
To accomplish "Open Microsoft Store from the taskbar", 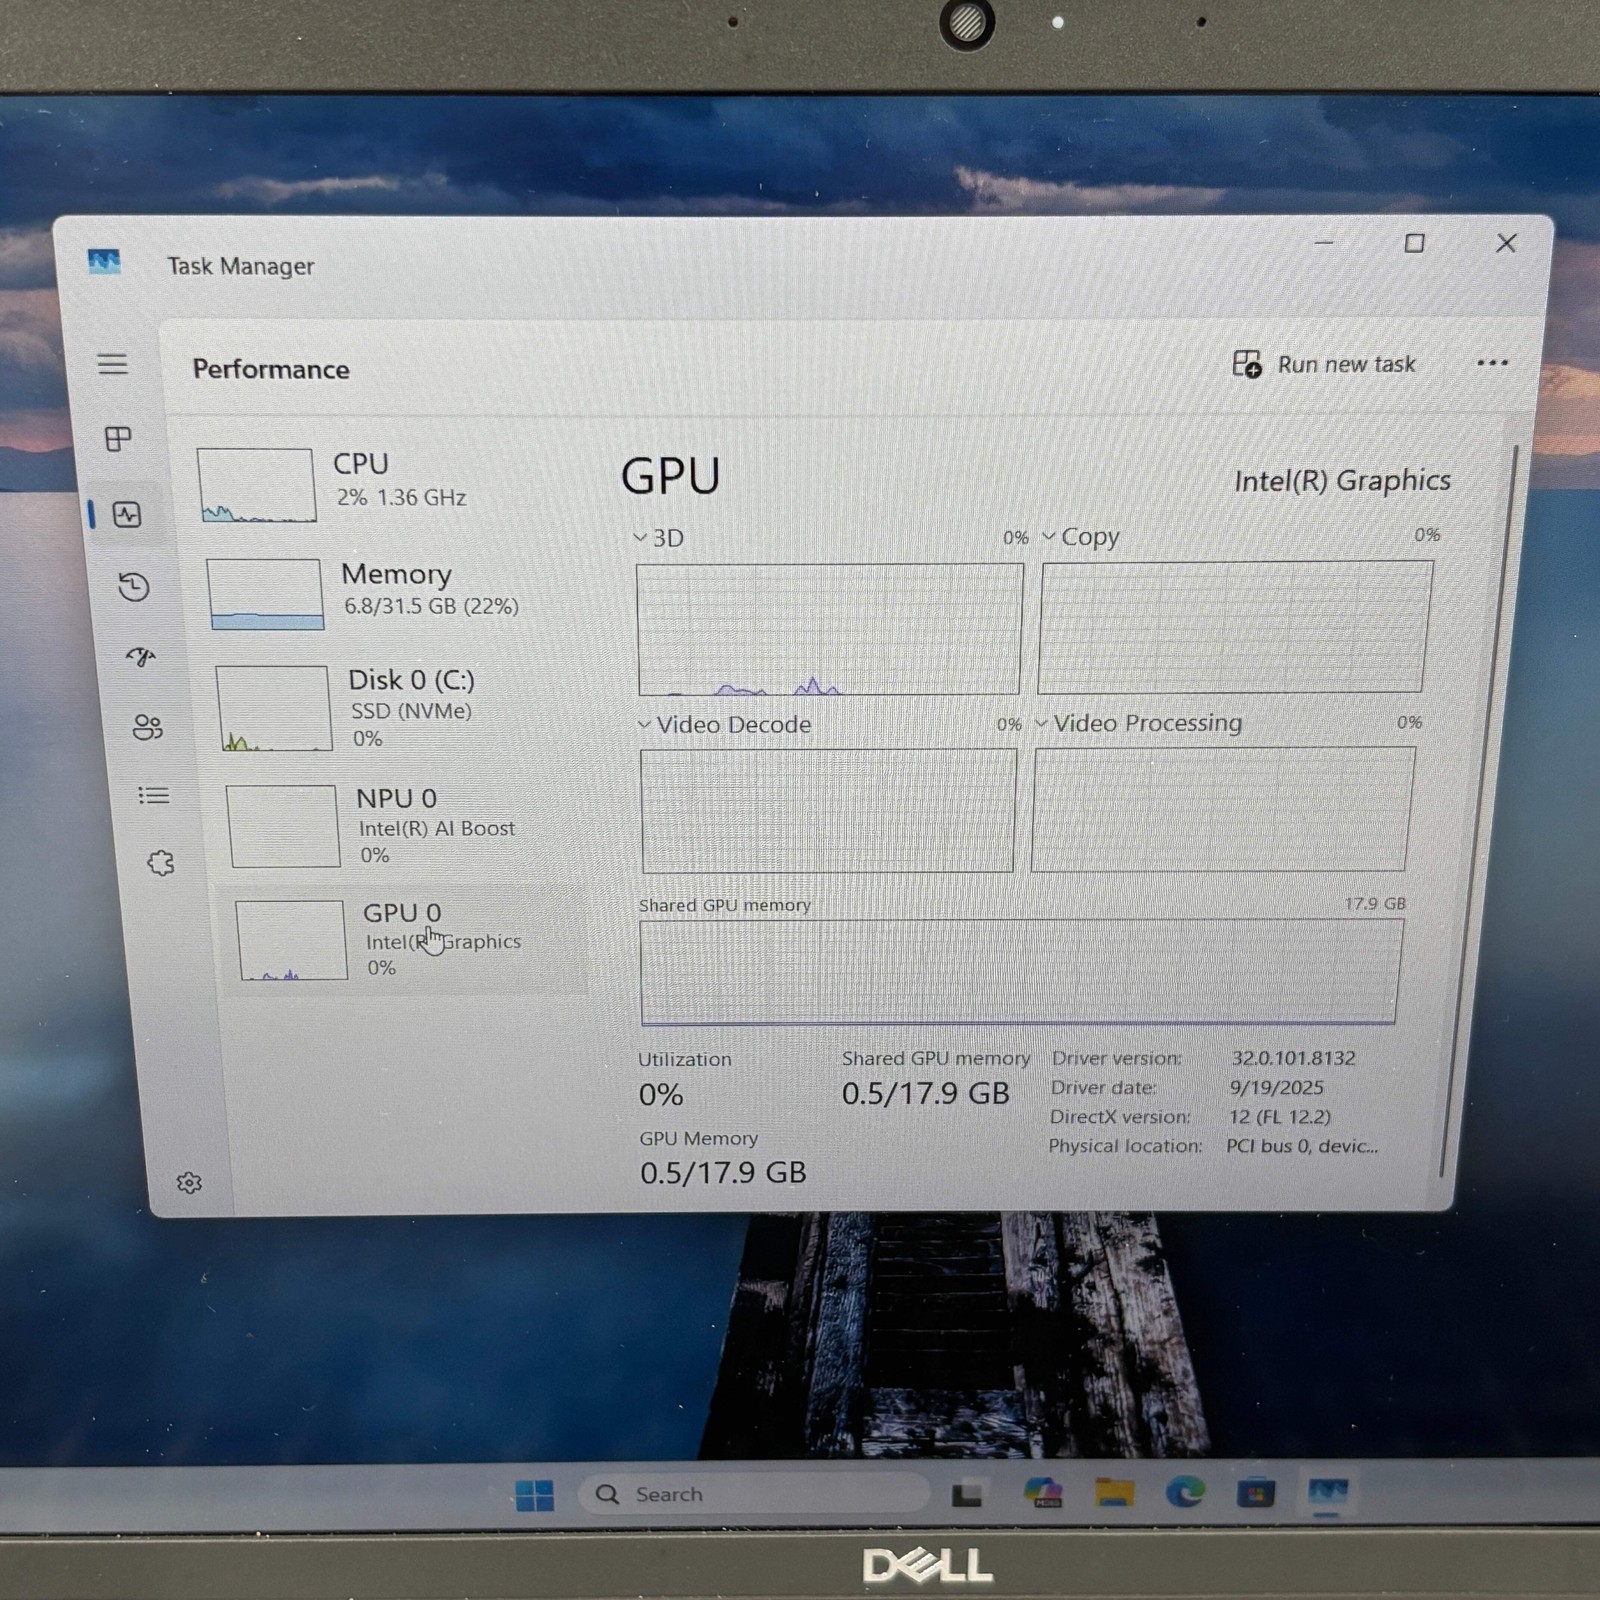I will click(x=1255, y=1493).
